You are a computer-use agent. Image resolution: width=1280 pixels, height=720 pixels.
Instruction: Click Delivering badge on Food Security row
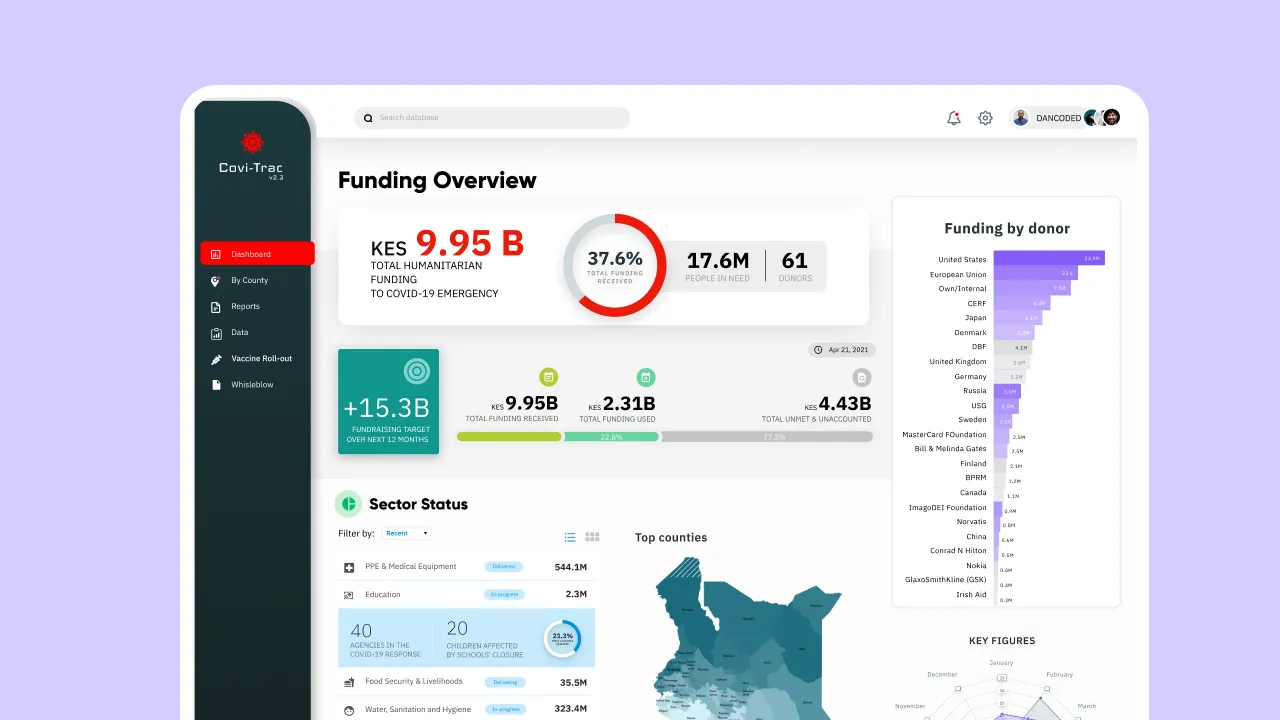click(x=504, y=682)
